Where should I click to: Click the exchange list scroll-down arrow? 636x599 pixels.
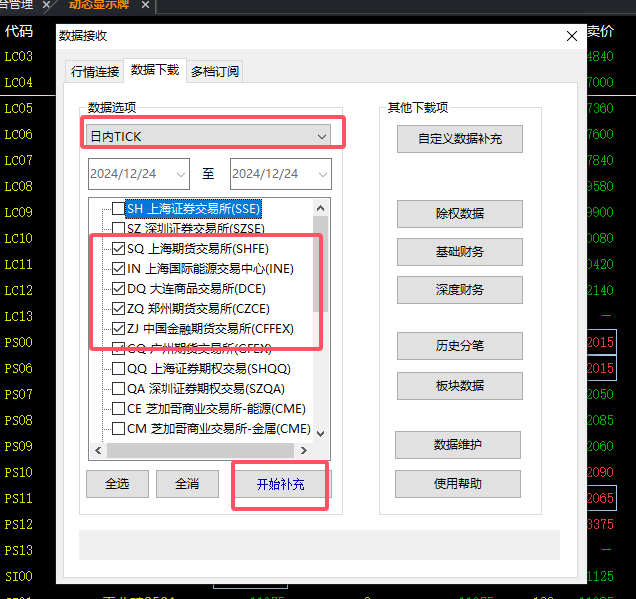coord(320,434)
